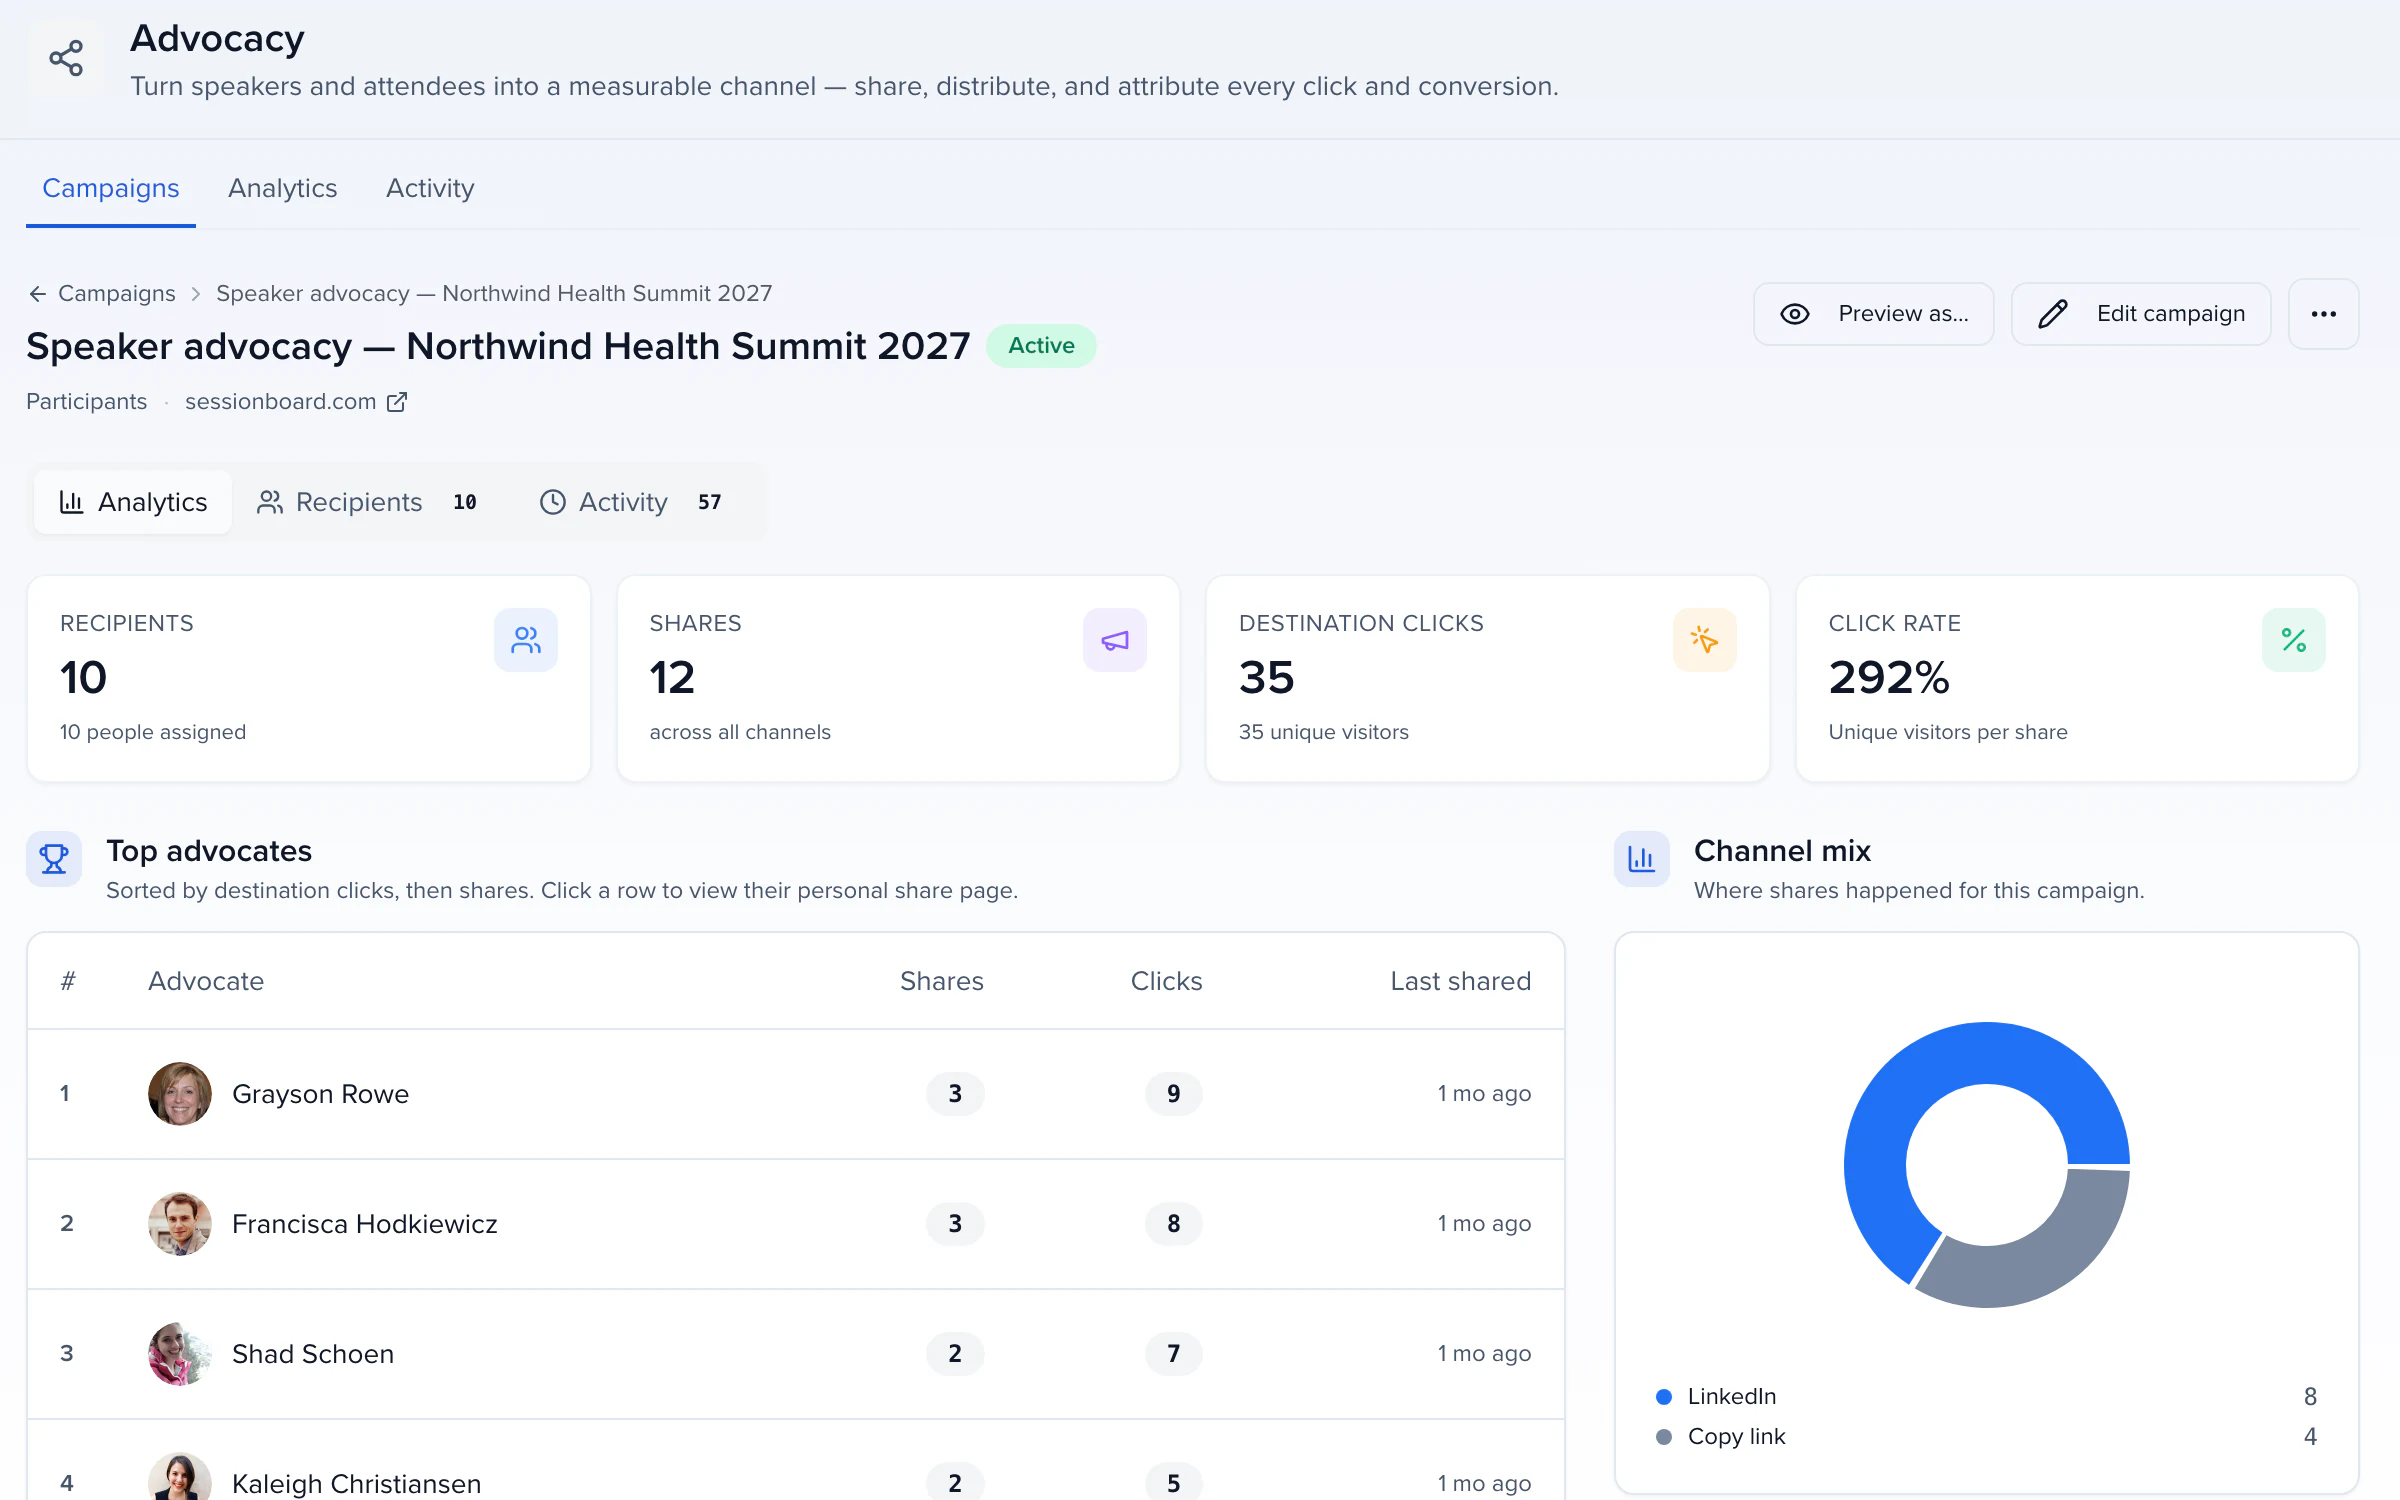Click the Top advocates trophy icon

coord(54,859)
